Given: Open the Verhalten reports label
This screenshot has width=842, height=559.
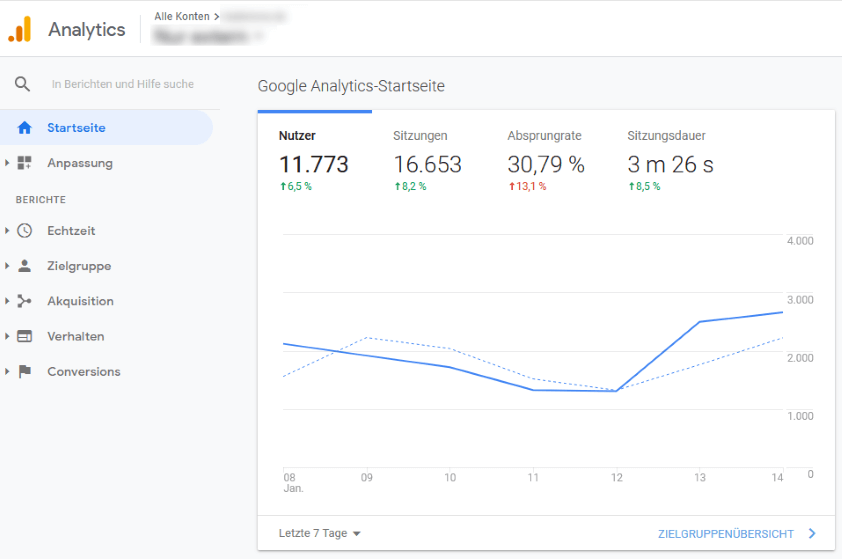Looking at the screenshot, I should coord(76,336).
